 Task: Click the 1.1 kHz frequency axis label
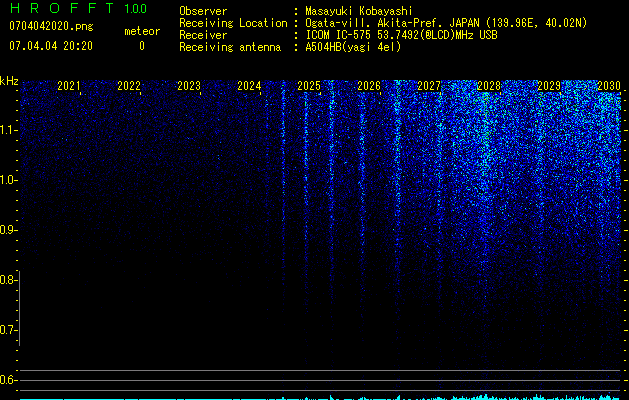8,130
